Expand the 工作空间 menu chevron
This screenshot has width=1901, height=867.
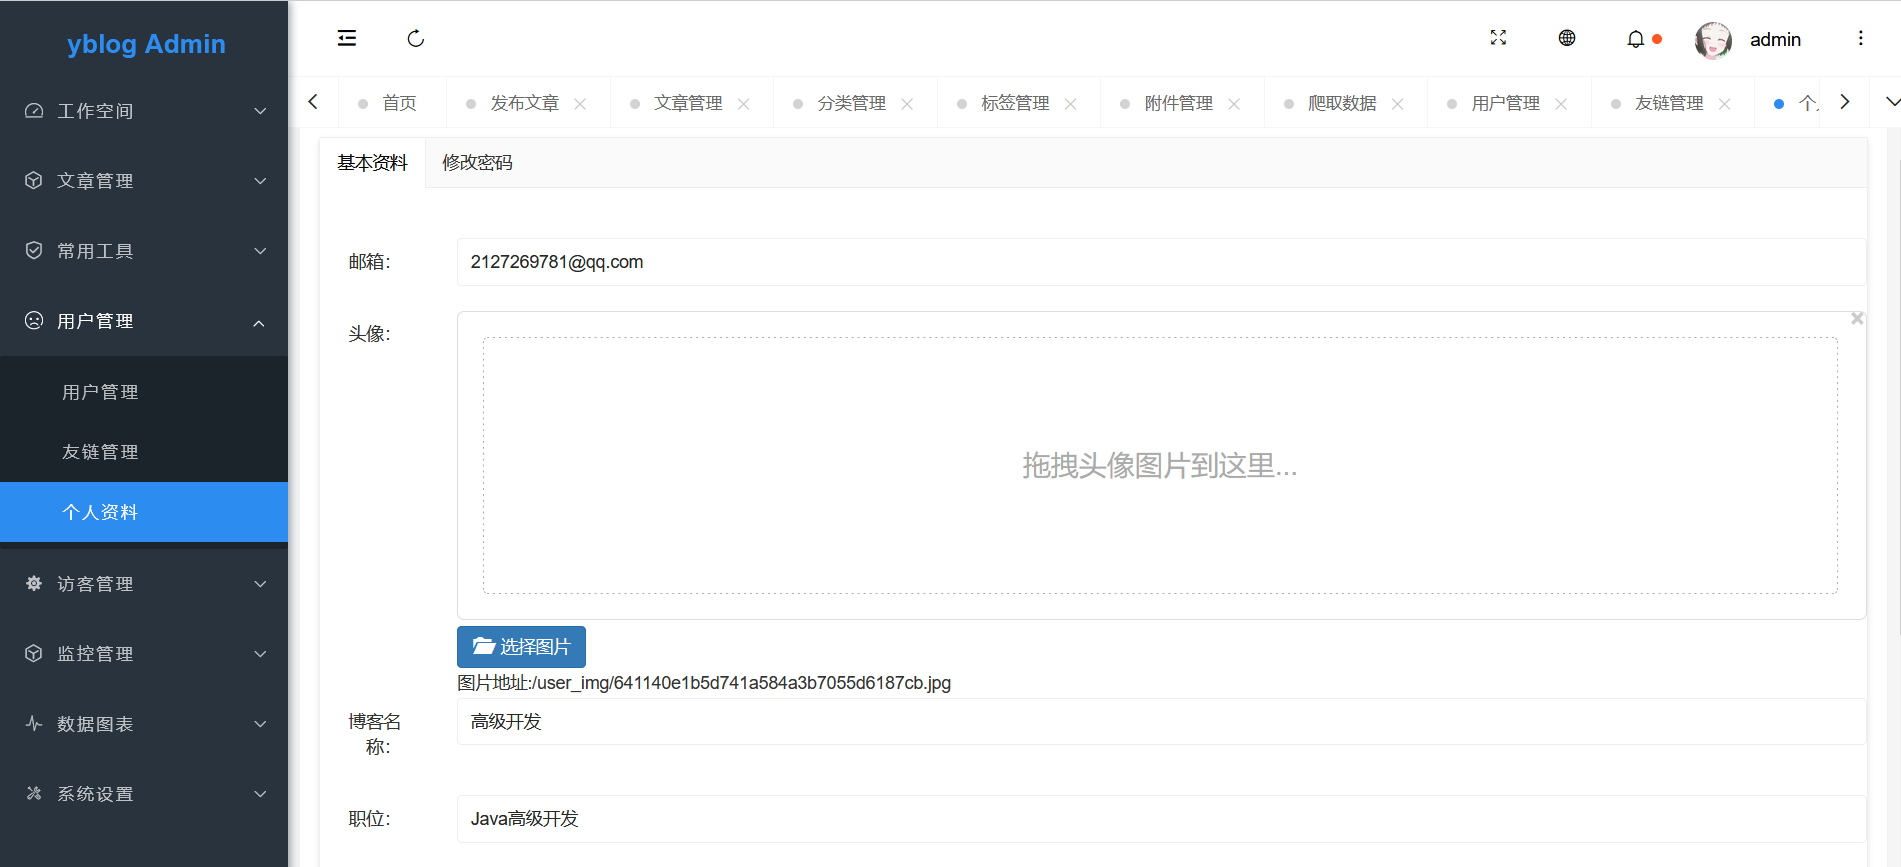click(x=260, y=111)
